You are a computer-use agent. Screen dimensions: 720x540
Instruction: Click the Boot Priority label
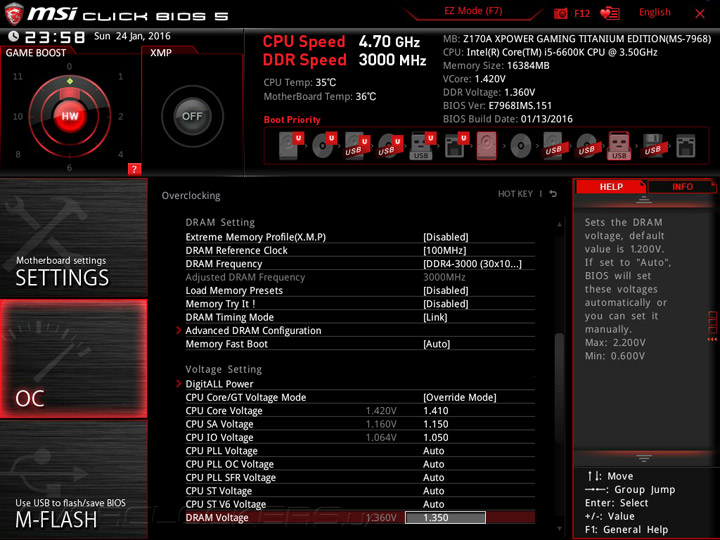(x=292, y=119)
